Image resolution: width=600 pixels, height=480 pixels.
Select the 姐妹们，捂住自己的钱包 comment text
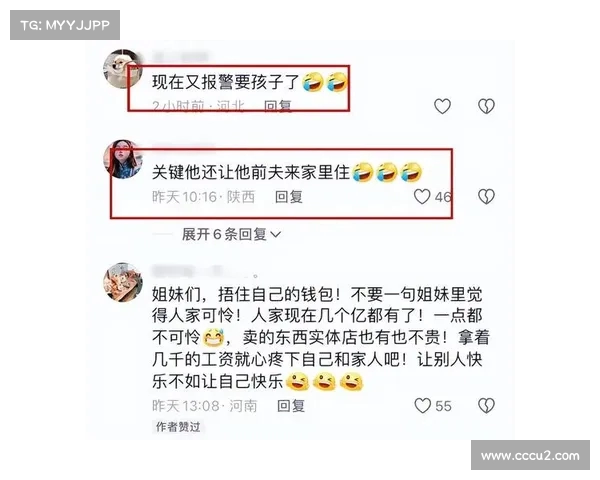pyautogui.click(x=321, y=338)
